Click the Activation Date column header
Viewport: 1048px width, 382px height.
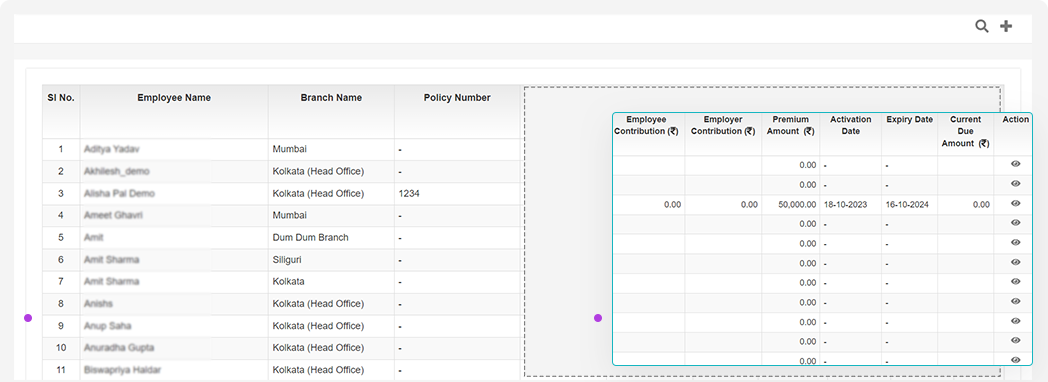[850, 126]
